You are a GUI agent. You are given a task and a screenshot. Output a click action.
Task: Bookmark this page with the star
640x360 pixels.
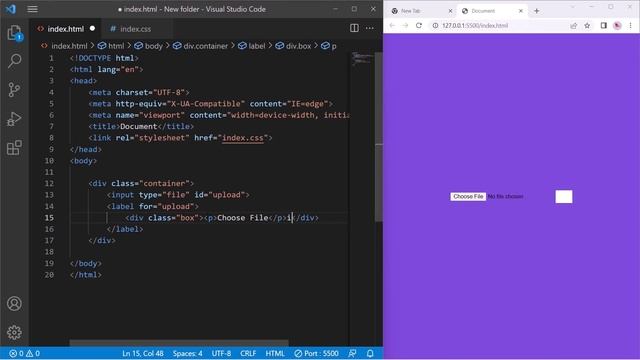(x=587, y=25)
